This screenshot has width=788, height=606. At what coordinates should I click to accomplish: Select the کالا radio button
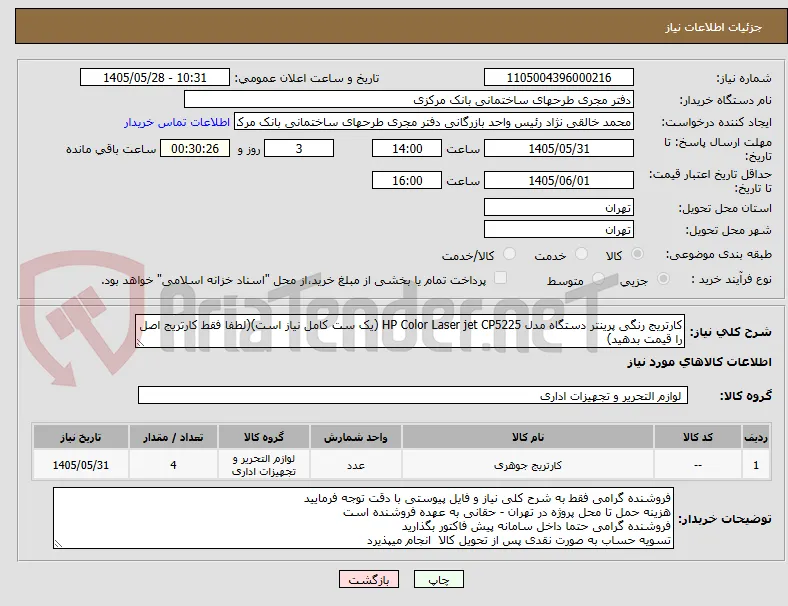[637, 254]
